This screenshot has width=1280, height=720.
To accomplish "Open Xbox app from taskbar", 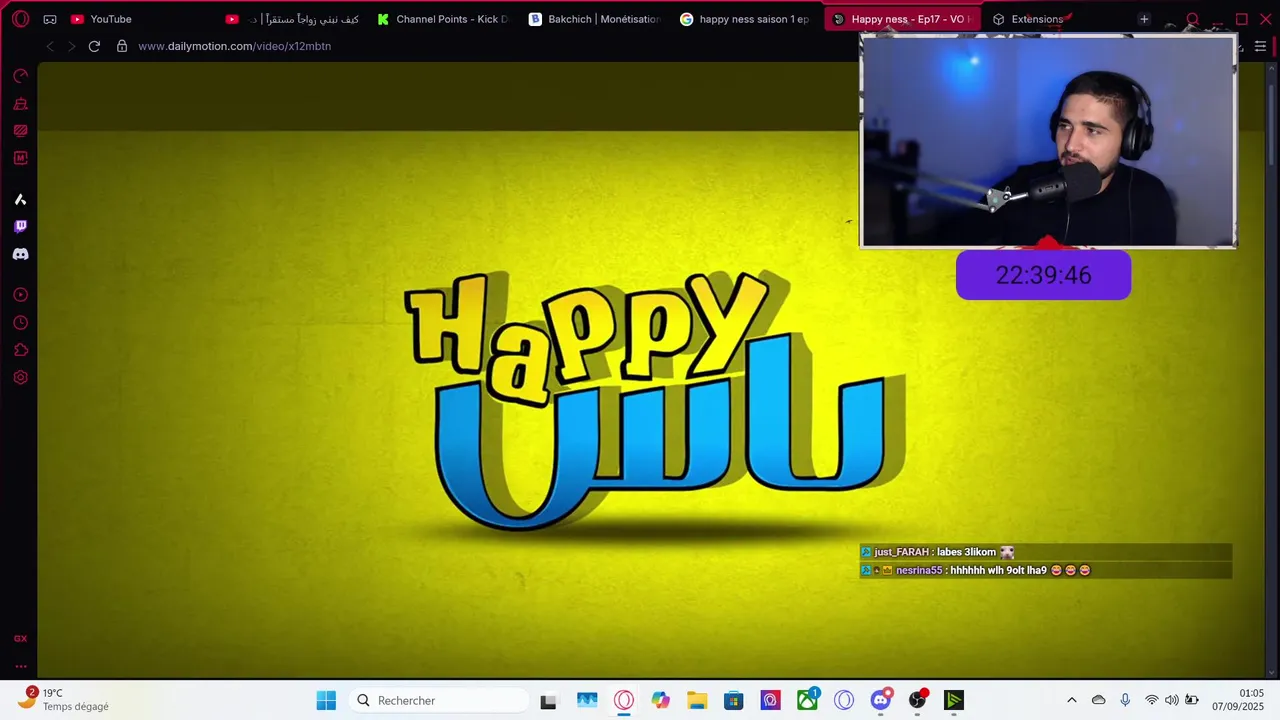I will click(x=807, y=700).
